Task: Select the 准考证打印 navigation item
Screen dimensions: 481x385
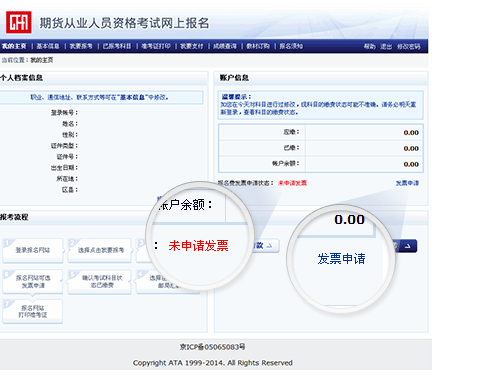Action: point(156,46)
